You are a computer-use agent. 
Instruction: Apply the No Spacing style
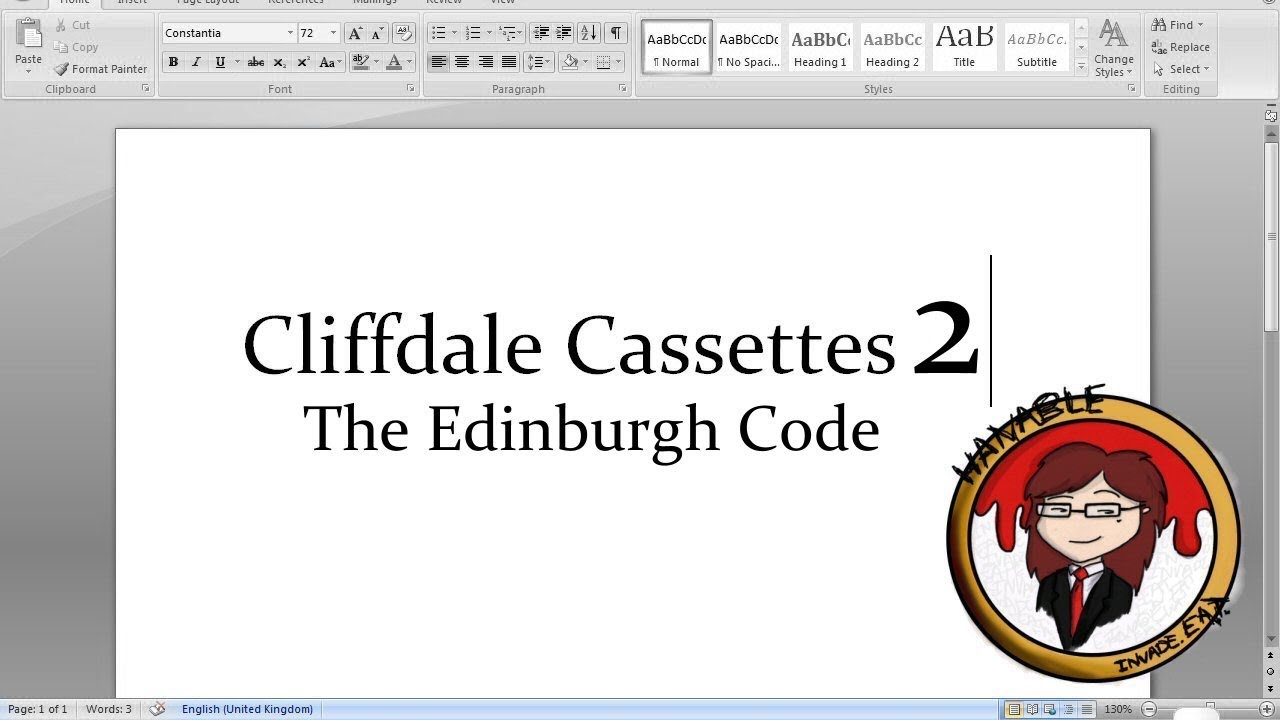(749, 47)
